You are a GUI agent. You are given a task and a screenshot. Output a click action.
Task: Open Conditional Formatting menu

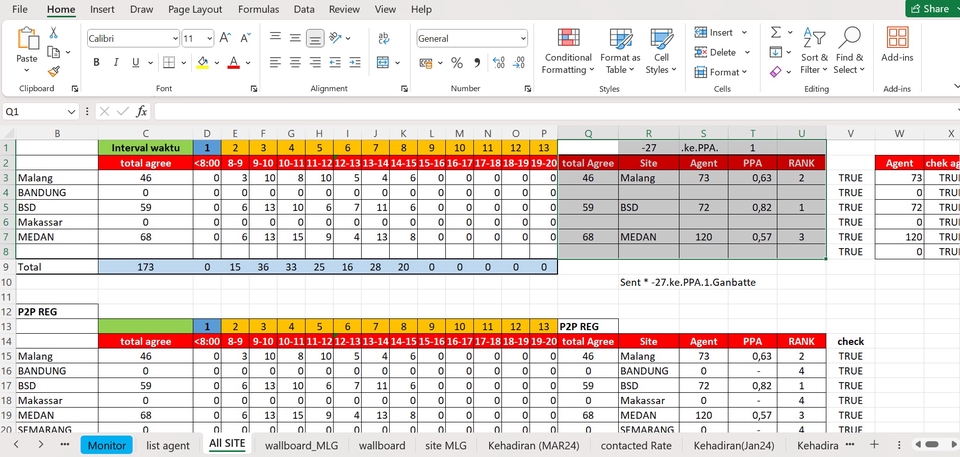[568, 51]
